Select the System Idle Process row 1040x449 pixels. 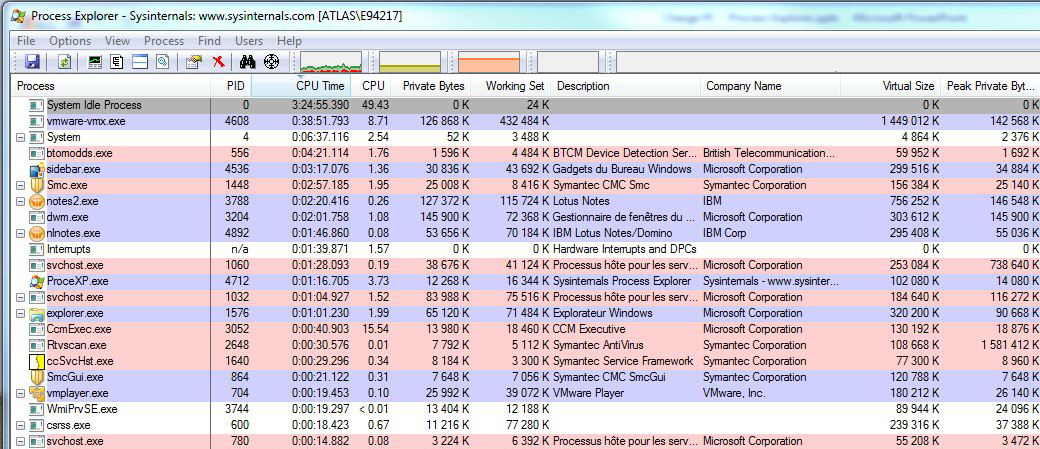[526, 105]
